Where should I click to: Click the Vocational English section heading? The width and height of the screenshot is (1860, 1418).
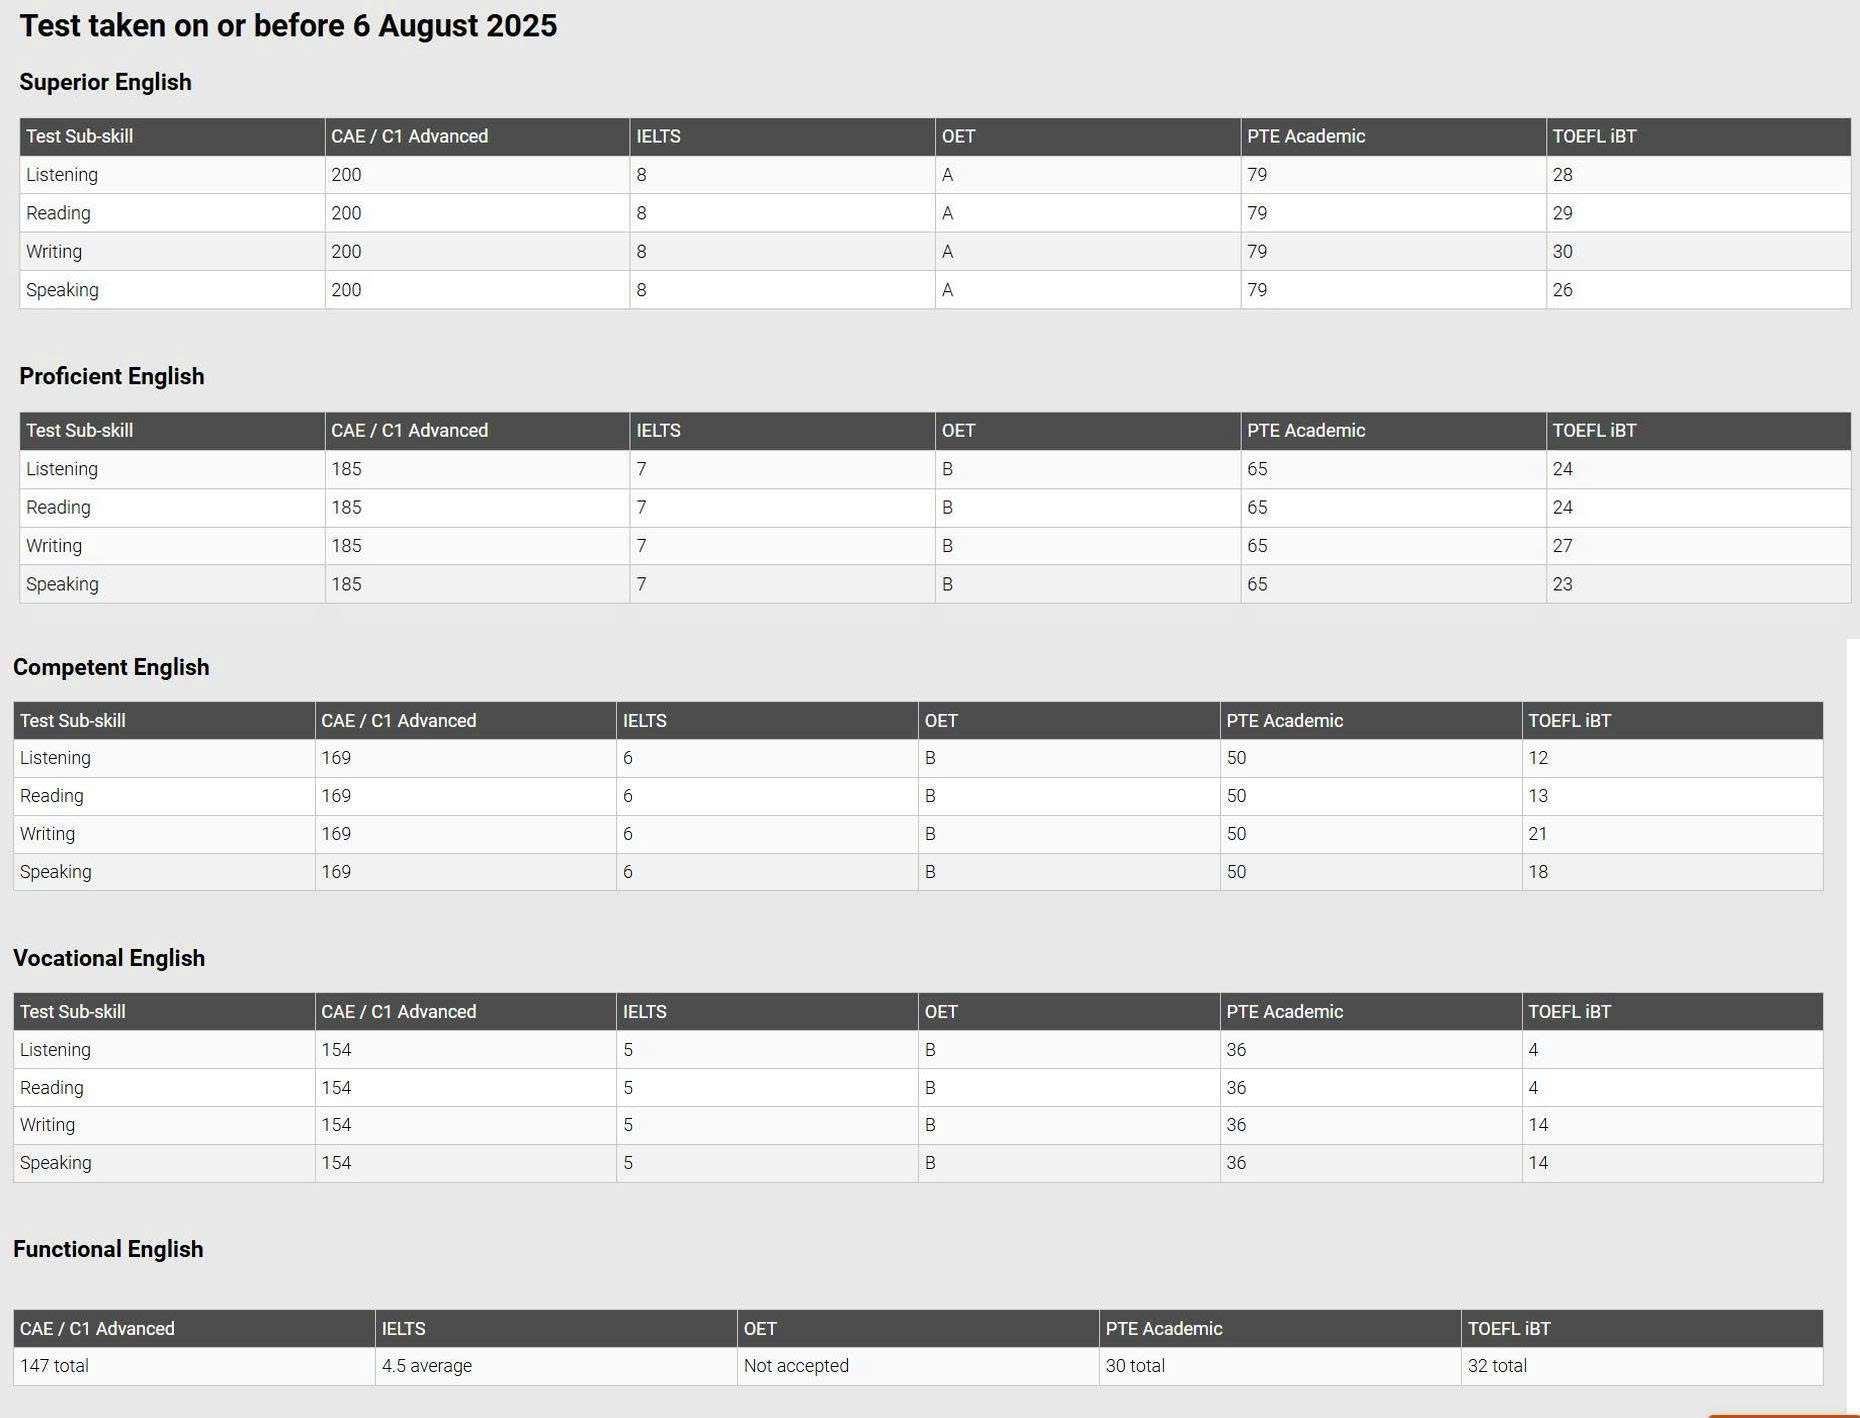[x=109, y=958]
